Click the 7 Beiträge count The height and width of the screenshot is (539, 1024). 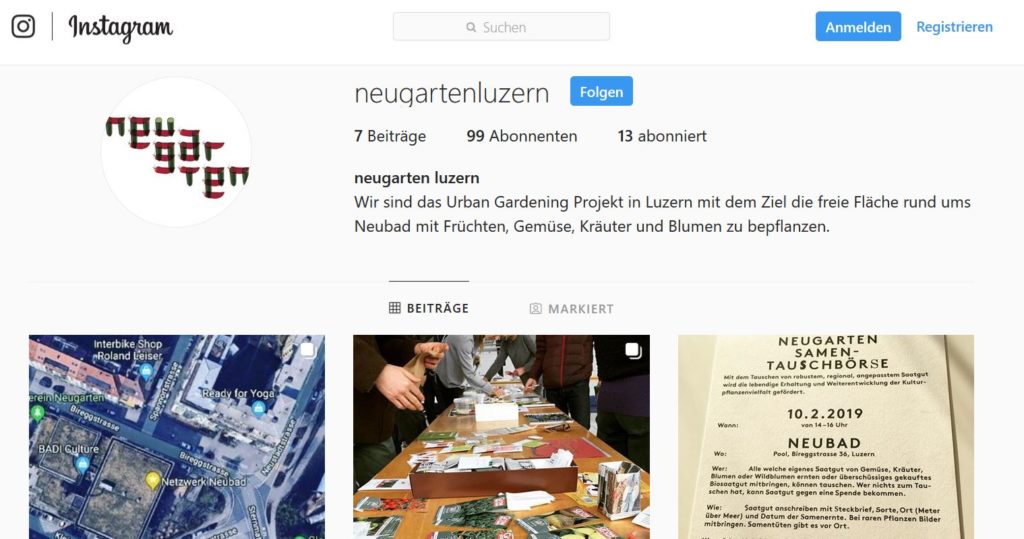(x=390, y=136)
